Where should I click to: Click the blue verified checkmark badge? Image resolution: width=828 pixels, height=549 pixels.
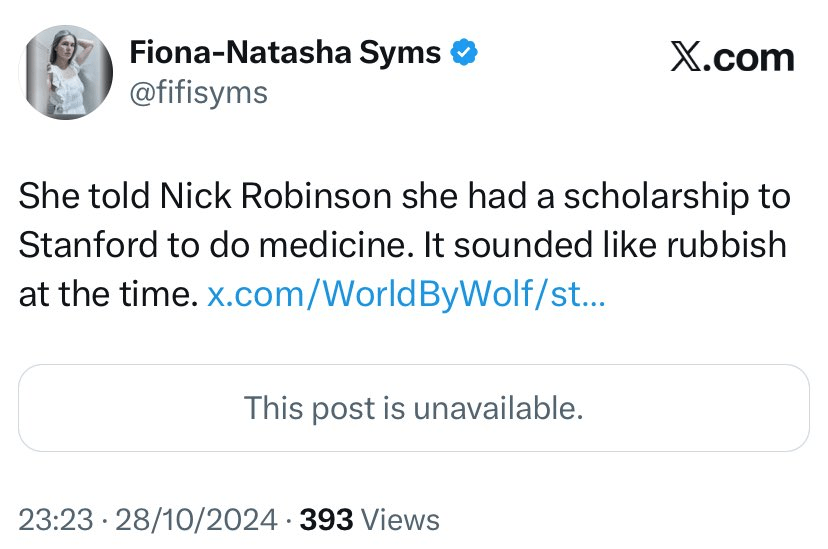[x=463, y=51]
